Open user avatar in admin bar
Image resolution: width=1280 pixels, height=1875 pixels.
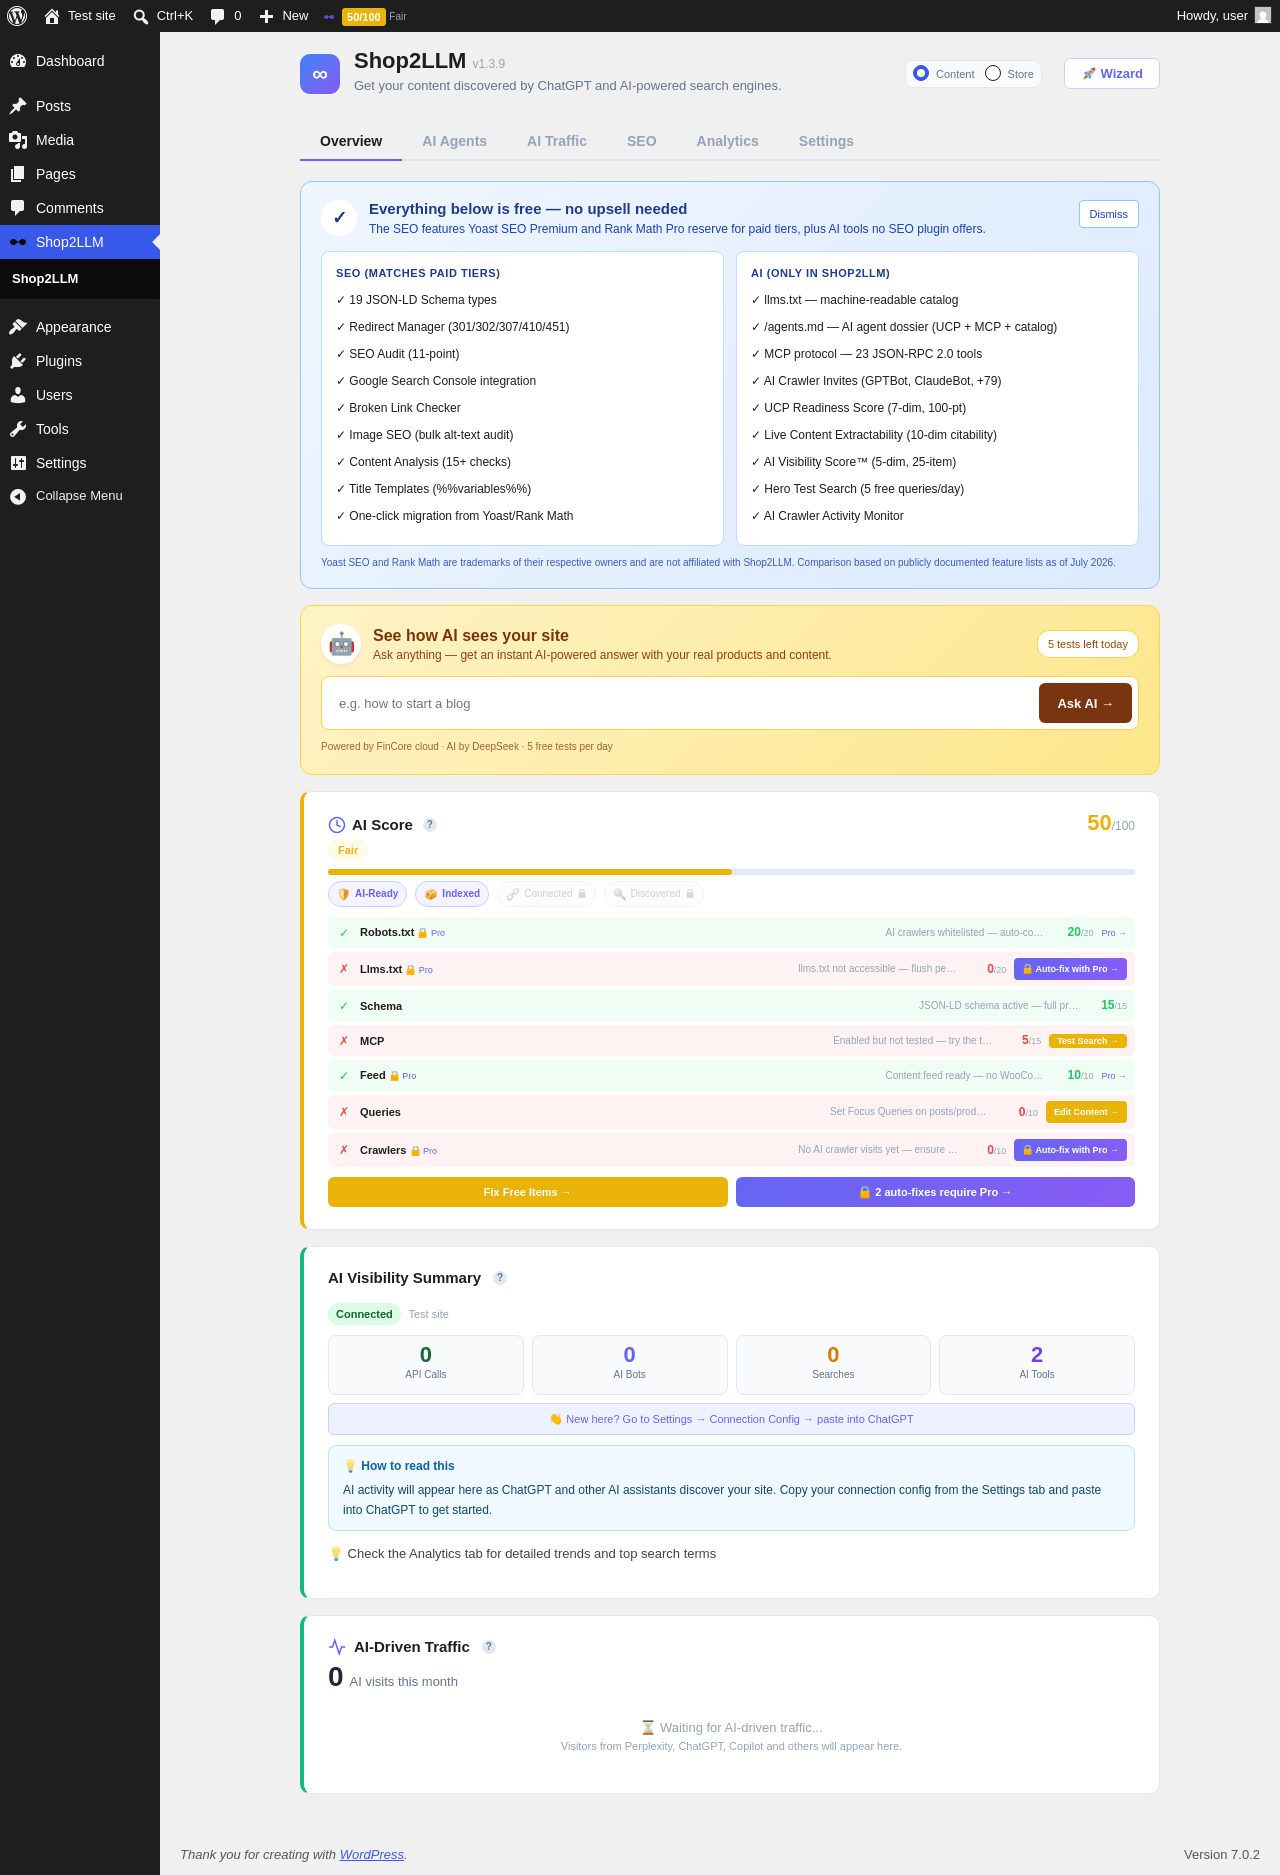pyautogui.click(x=1263, y=15)
